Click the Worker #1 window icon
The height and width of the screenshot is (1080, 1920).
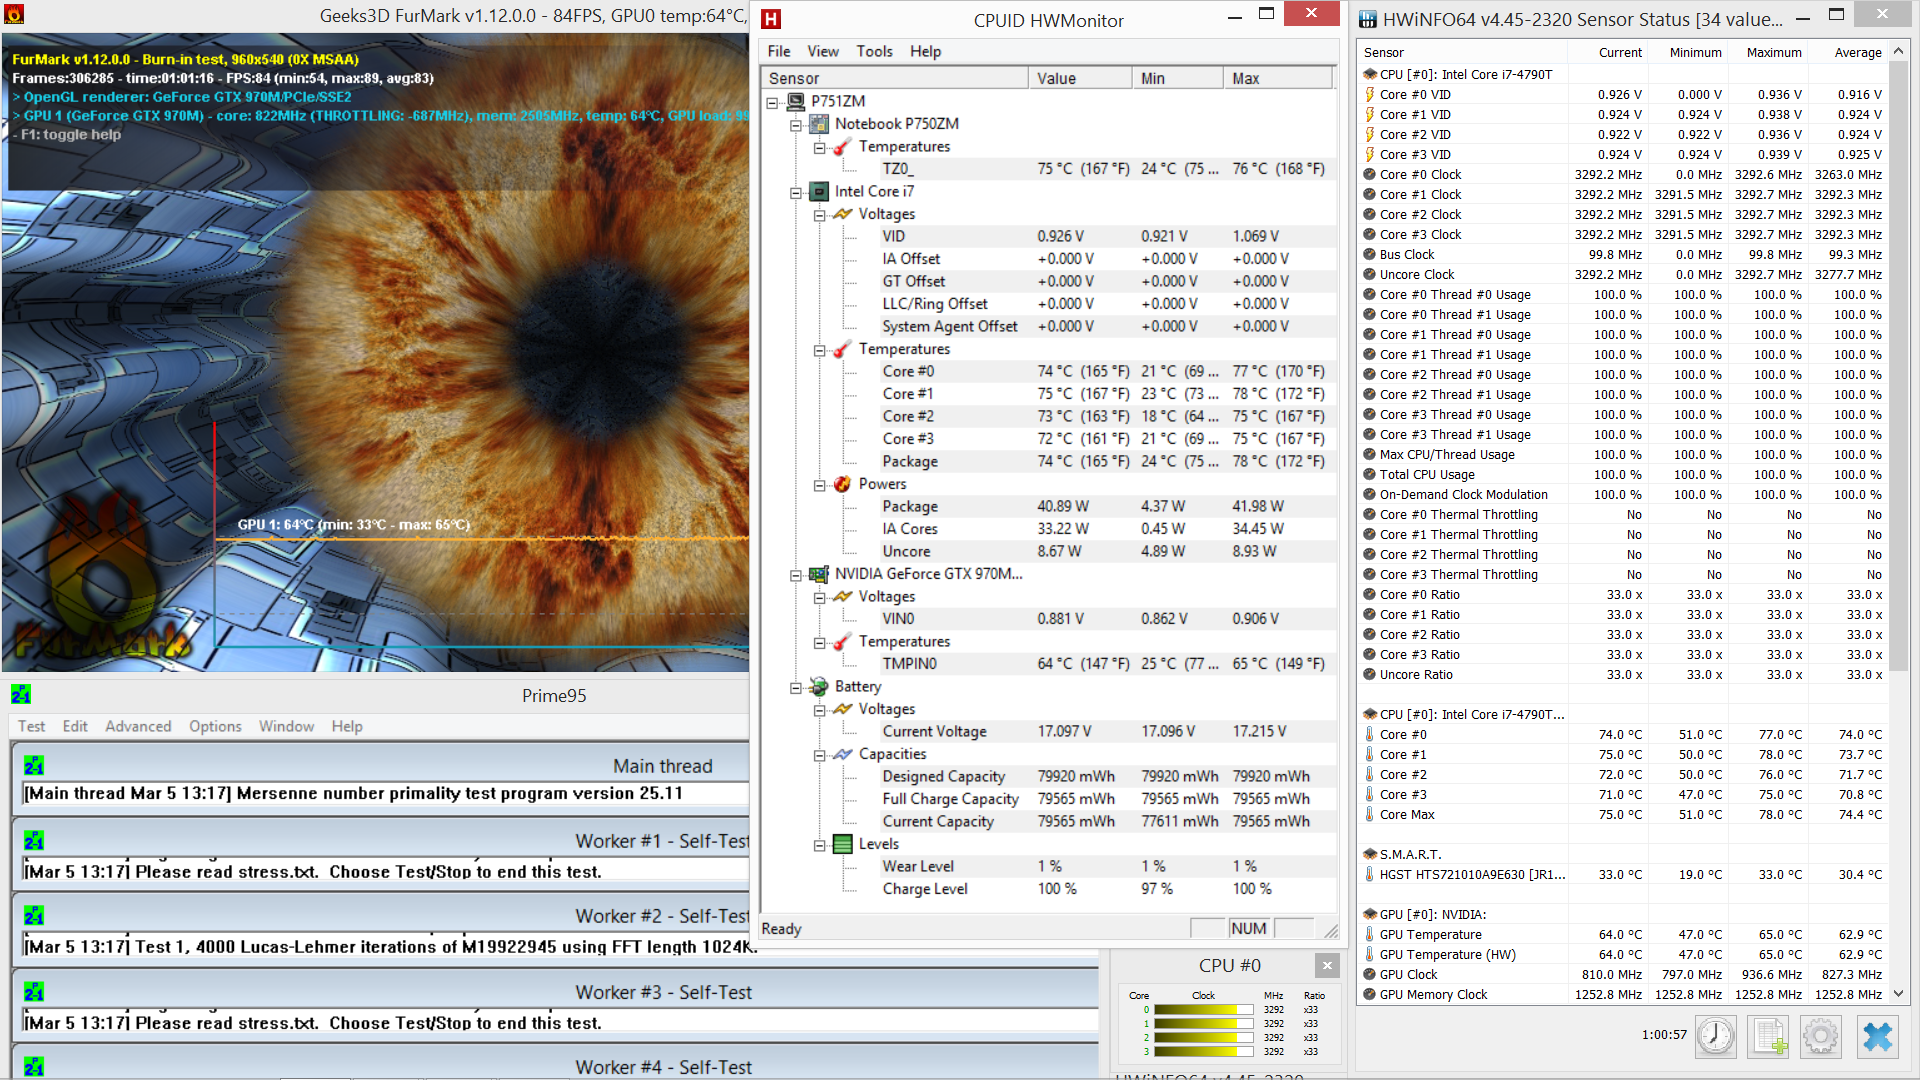pos(34,841)
